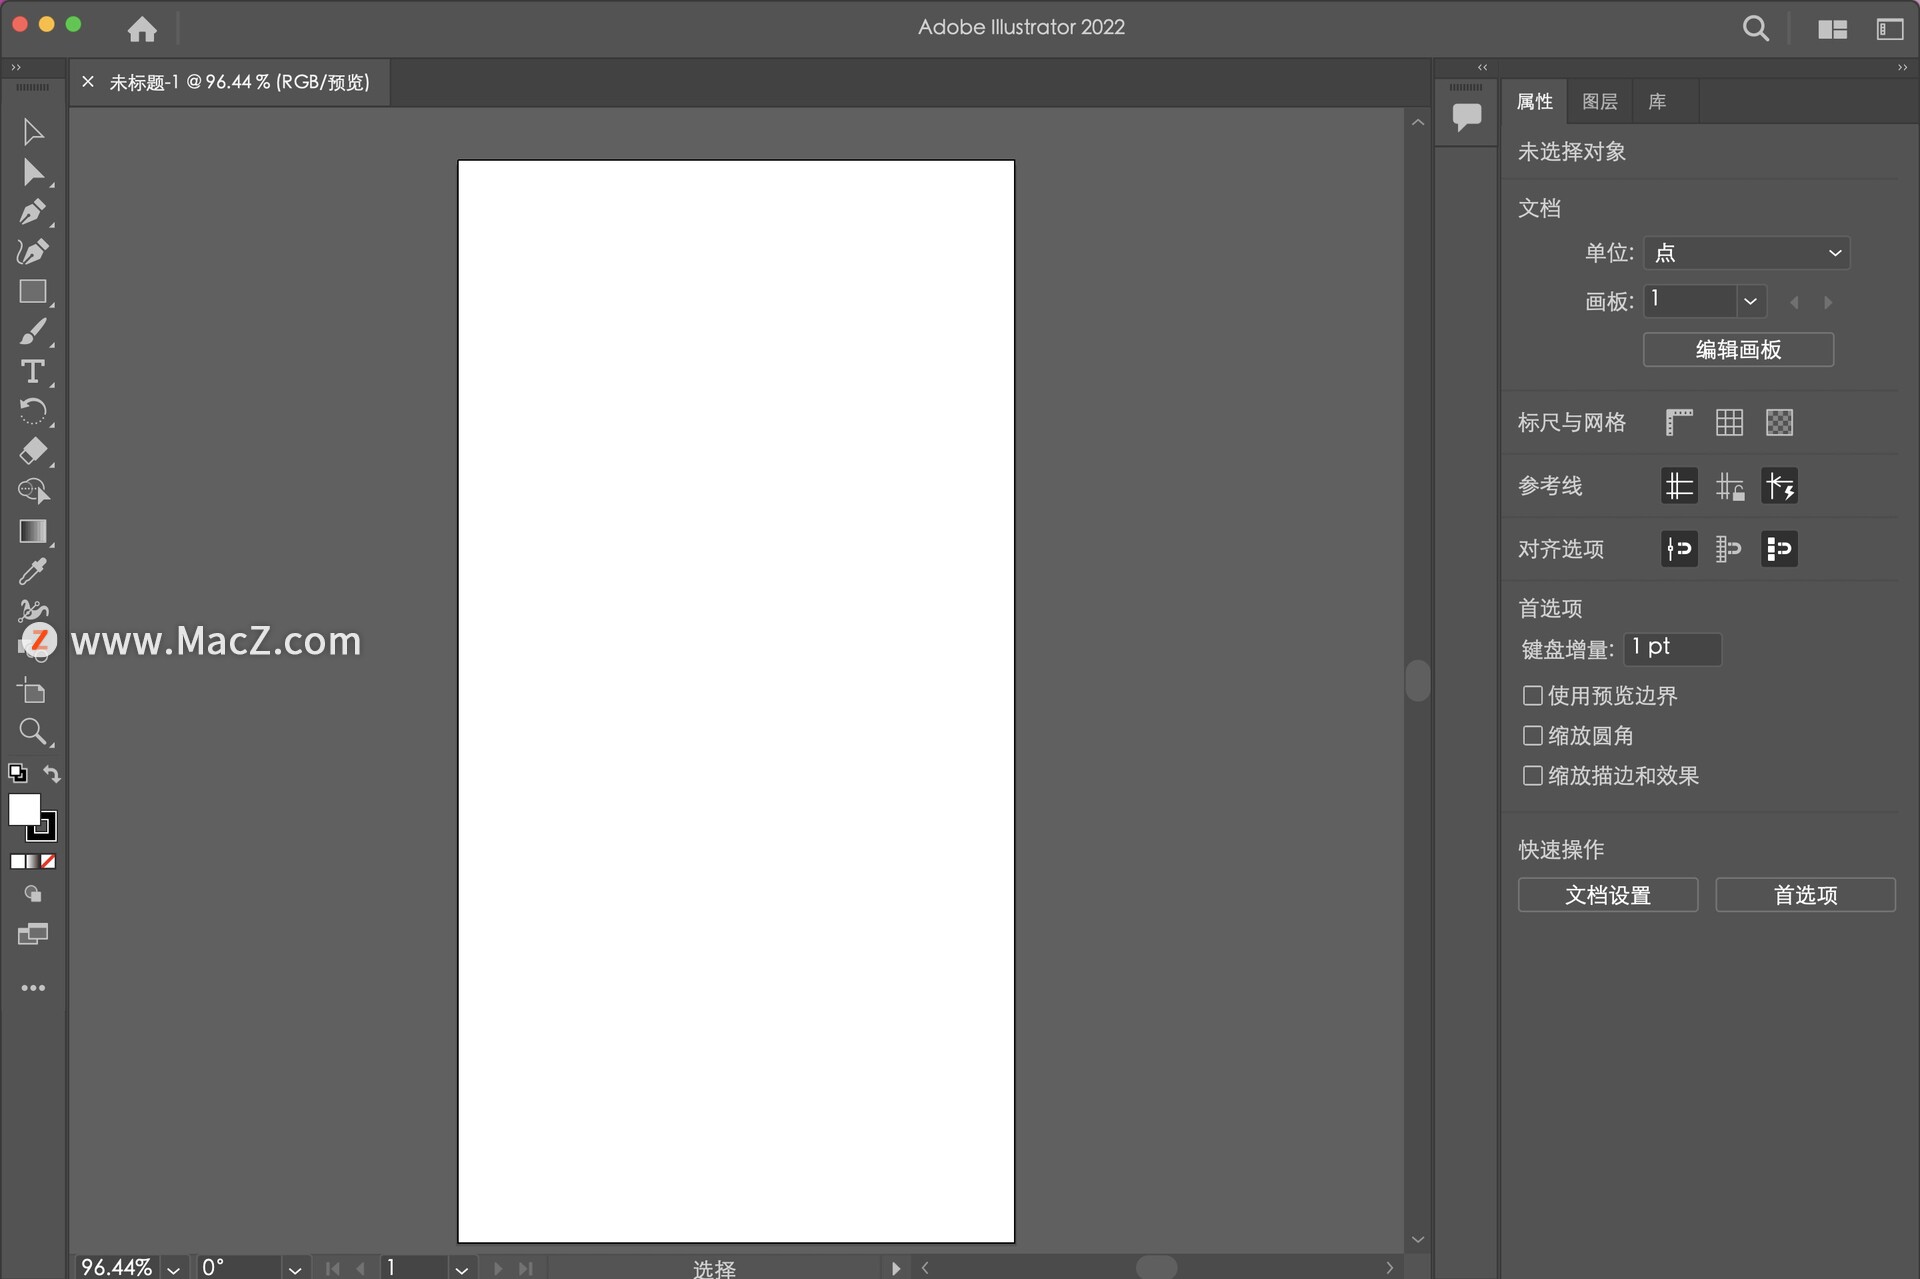Switch to the 图层 tab
Screen dimensions: 1920x1279
[x=1599, y=102]
